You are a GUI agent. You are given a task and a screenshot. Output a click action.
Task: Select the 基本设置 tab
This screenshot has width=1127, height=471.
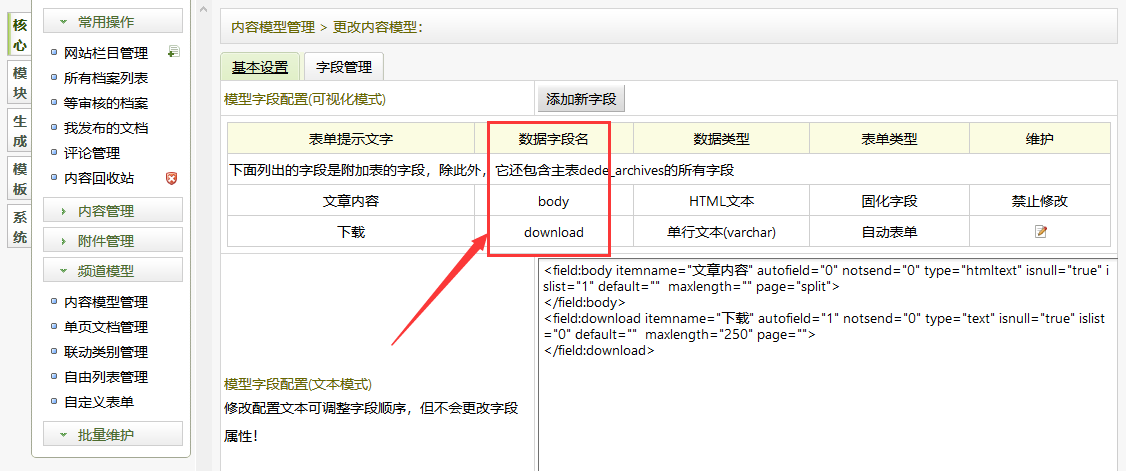[260, 67]
